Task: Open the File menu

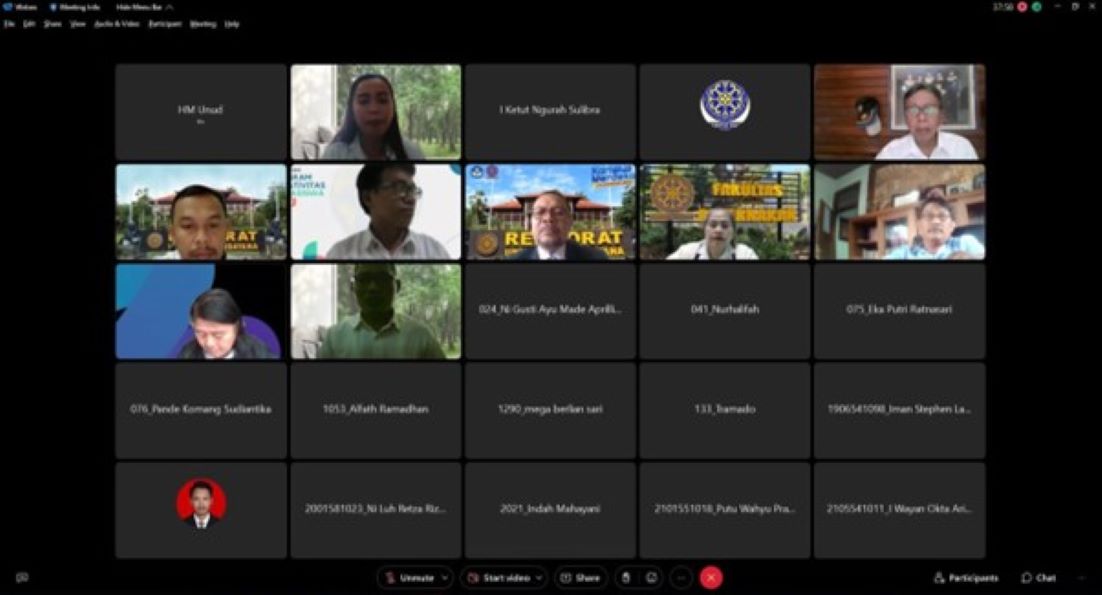Action: (9, 24)
